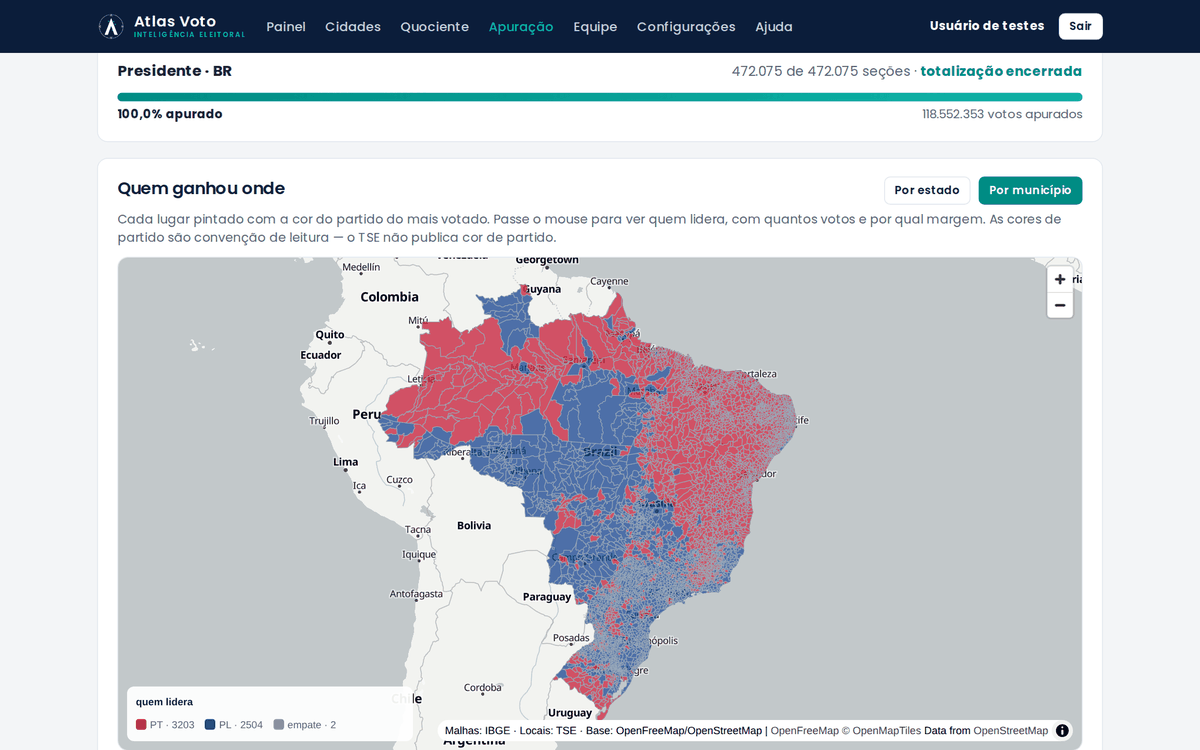Click the Peru label on the map
The width and height of the screenshot is (1200, 750).
click(366, 414)
